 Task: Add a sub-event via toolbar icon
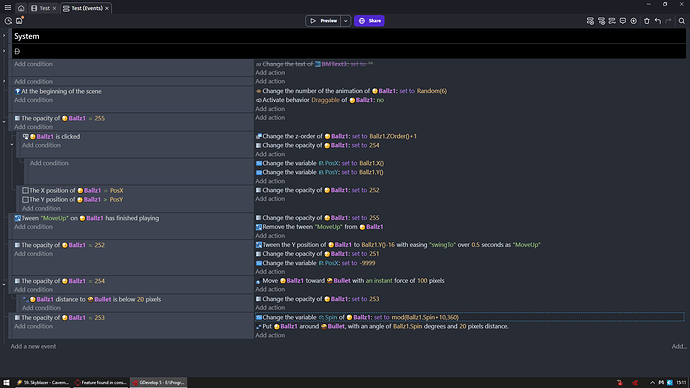(x=601, y=21)
